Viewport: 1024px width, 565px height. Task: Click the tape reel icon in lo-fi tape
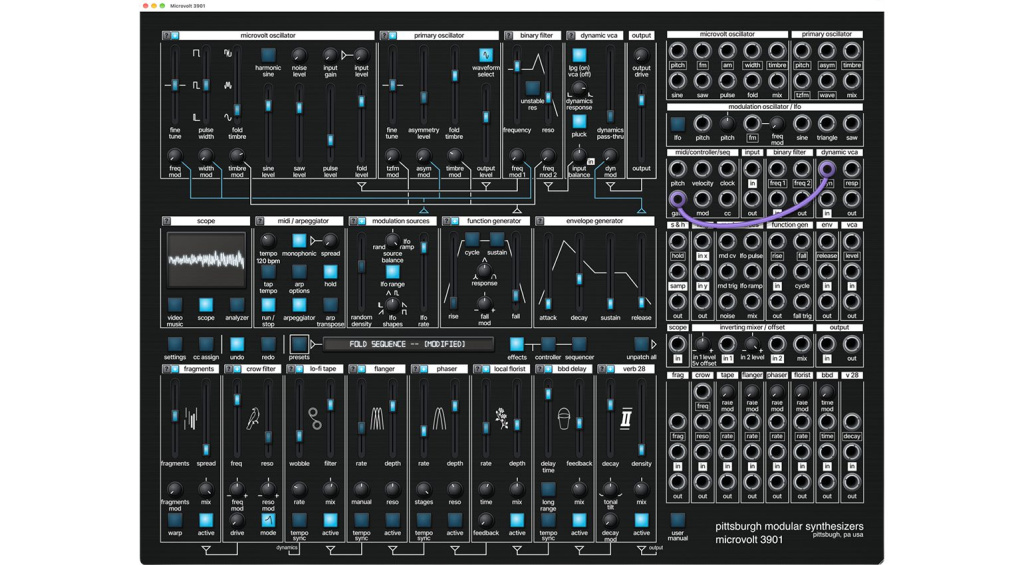[315, 419]
